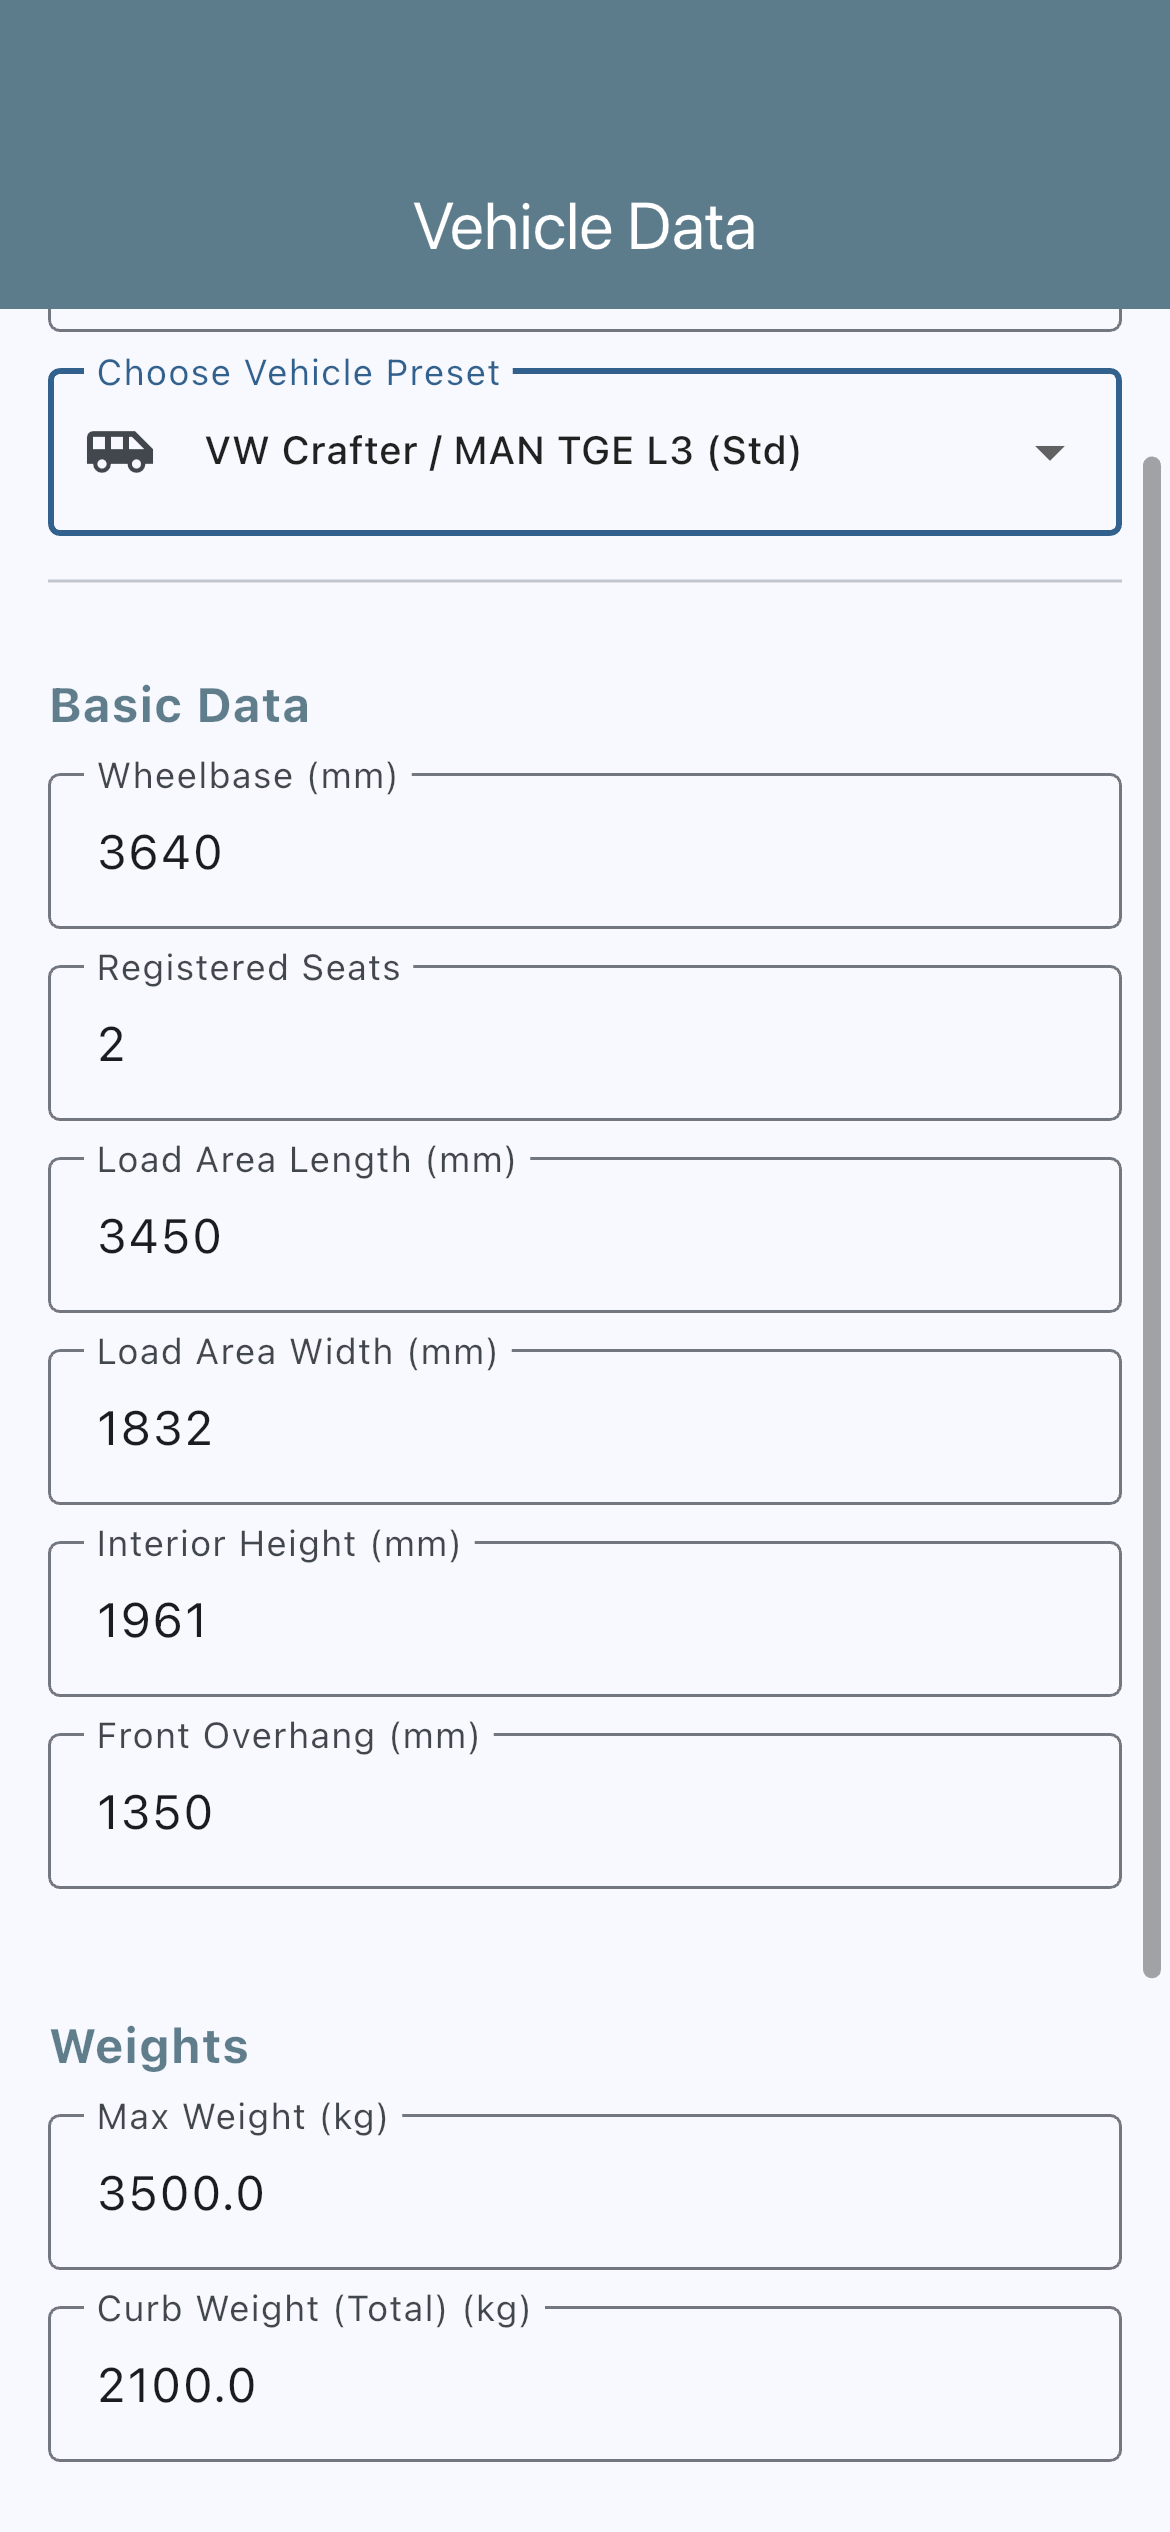Tap the Vehicle Data header title
Viewport: 1170px width, 2532px height.
585,227
